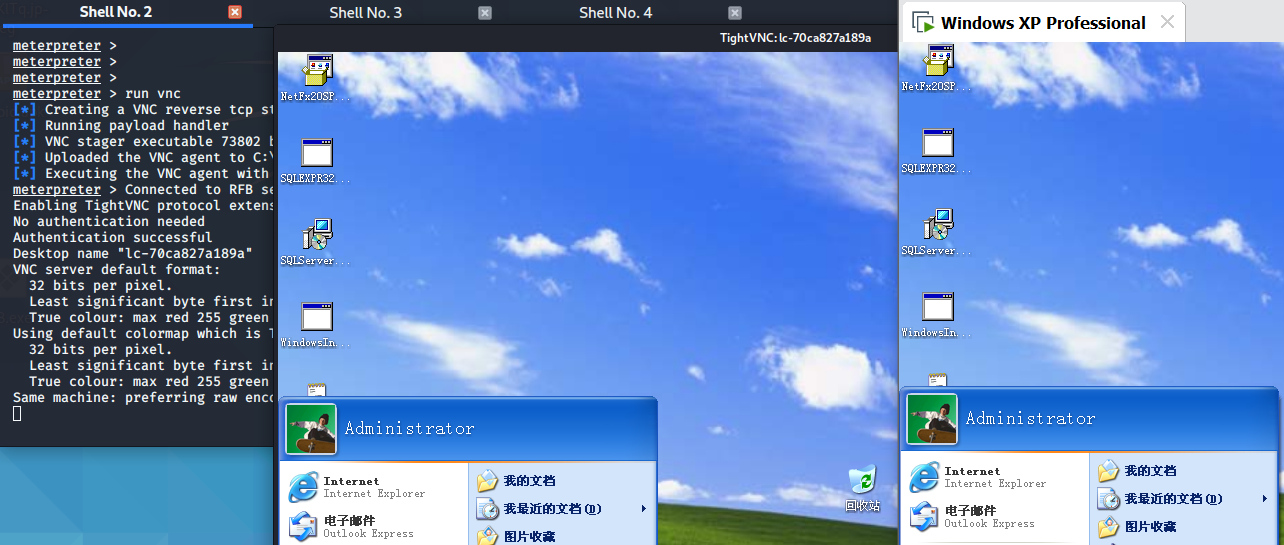Click the Administrator name in TightVNC menu

pos(410,429)
